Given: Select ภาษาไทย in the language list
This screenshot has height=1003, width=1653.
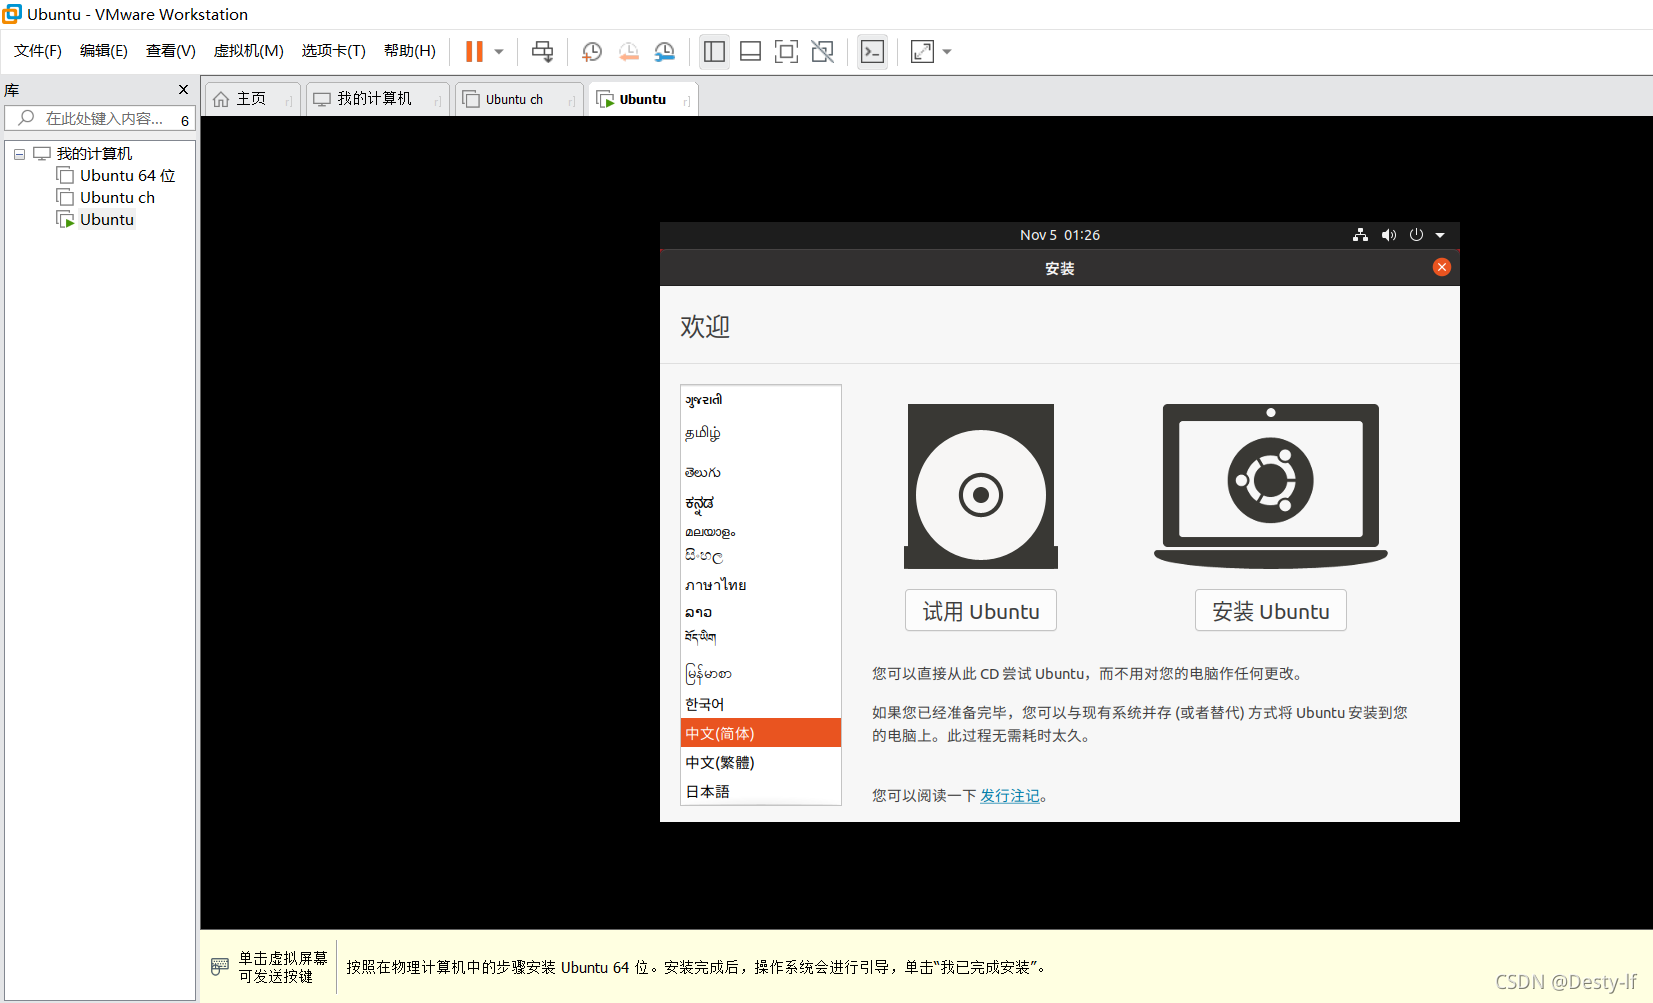Looking at the screenshot, I should (761, 585).
